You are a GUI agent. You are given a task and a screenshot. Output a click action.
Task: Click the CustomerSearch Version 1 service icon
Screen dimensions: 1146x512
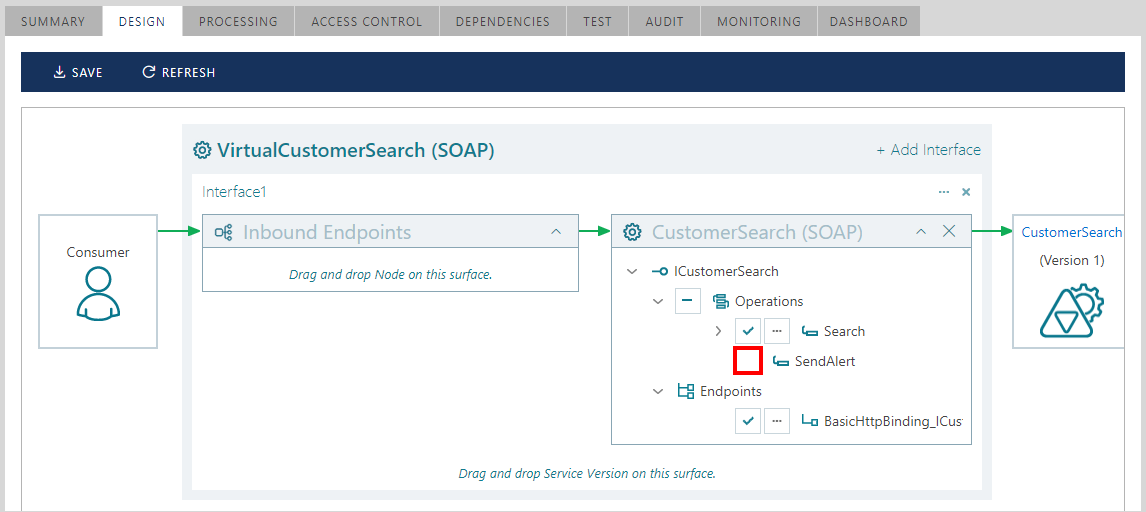point(1071,310)
